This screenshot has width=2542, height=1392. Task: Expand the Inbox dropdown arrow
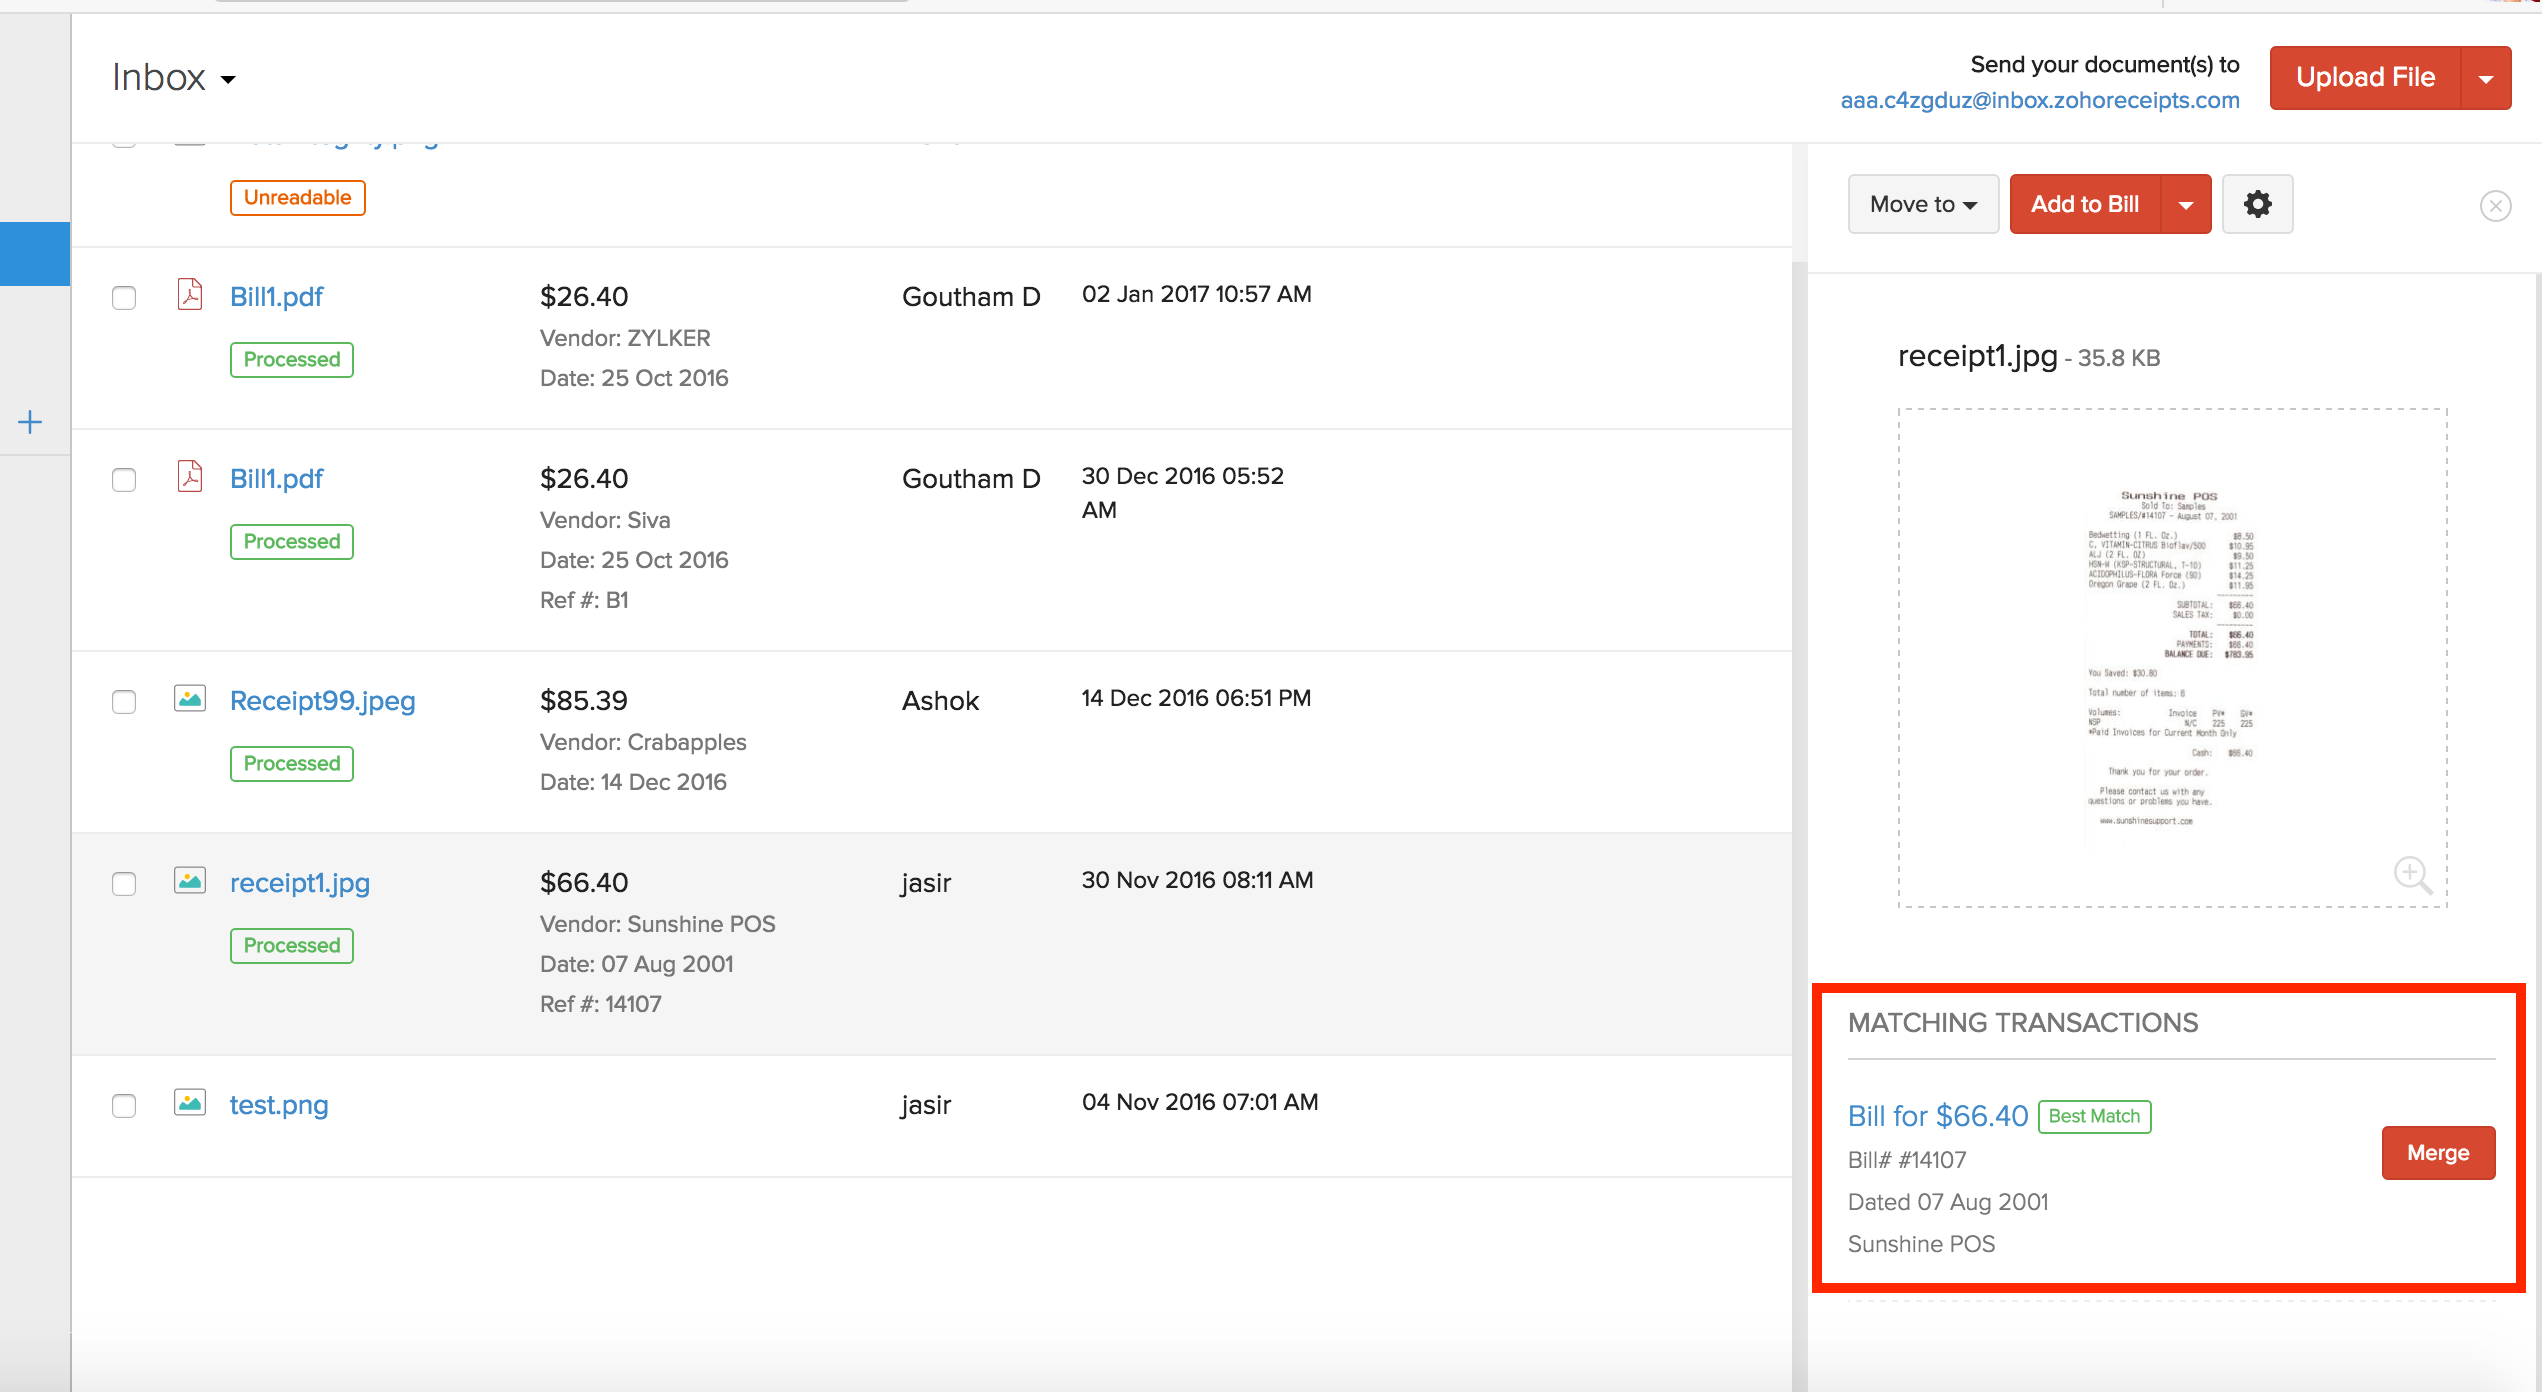pyautogui.click(x=229, y=80)
